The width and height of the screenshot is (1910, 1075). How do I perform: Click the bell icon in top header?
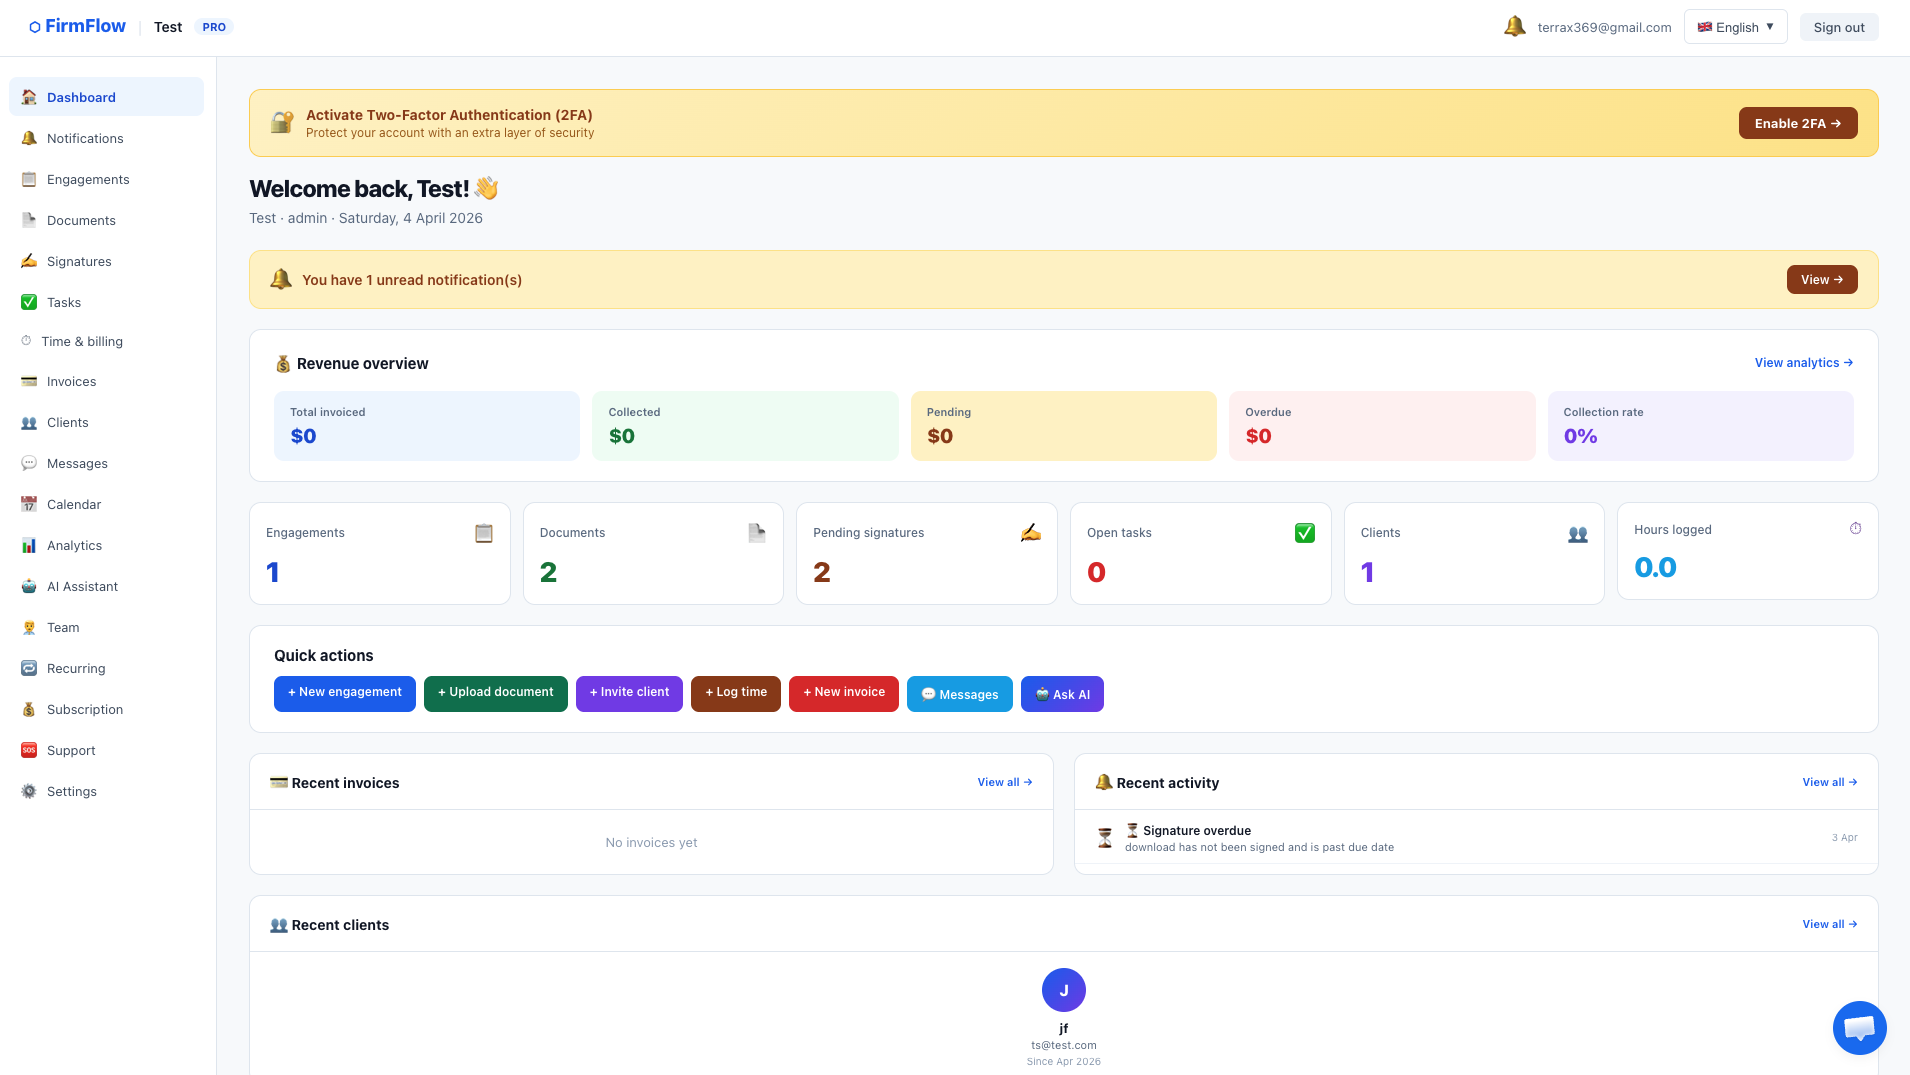point(1515,27)
